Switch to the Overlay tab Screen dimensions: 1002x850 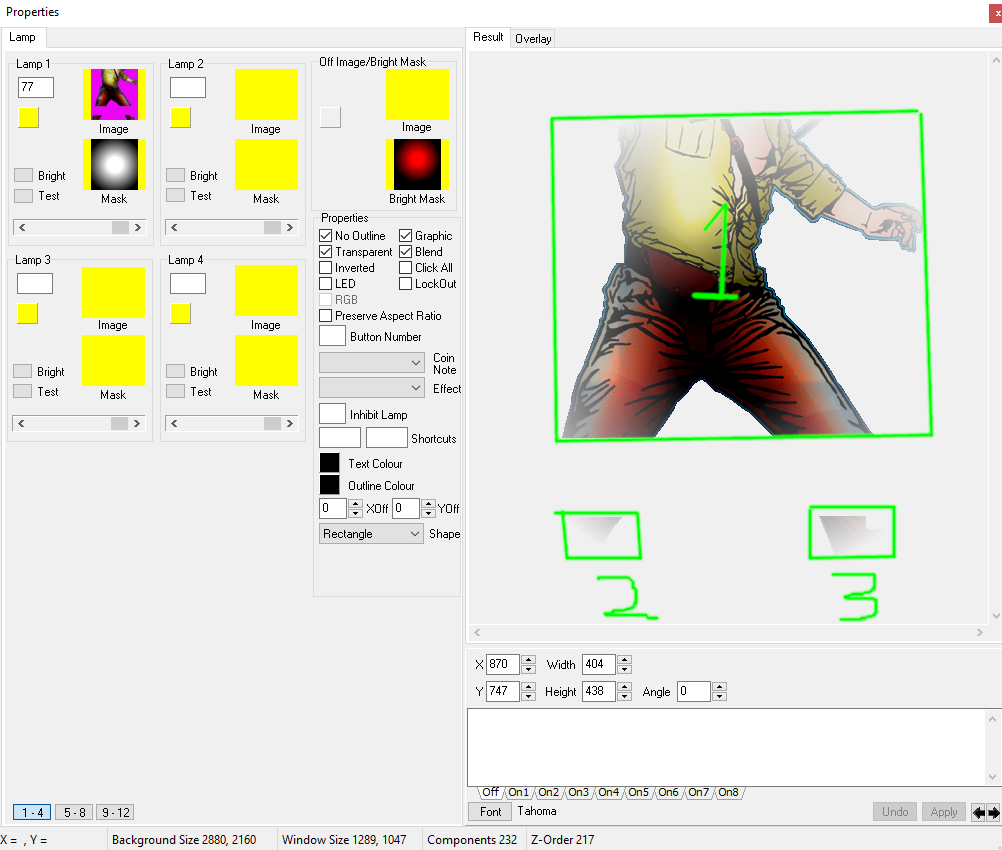533,39
